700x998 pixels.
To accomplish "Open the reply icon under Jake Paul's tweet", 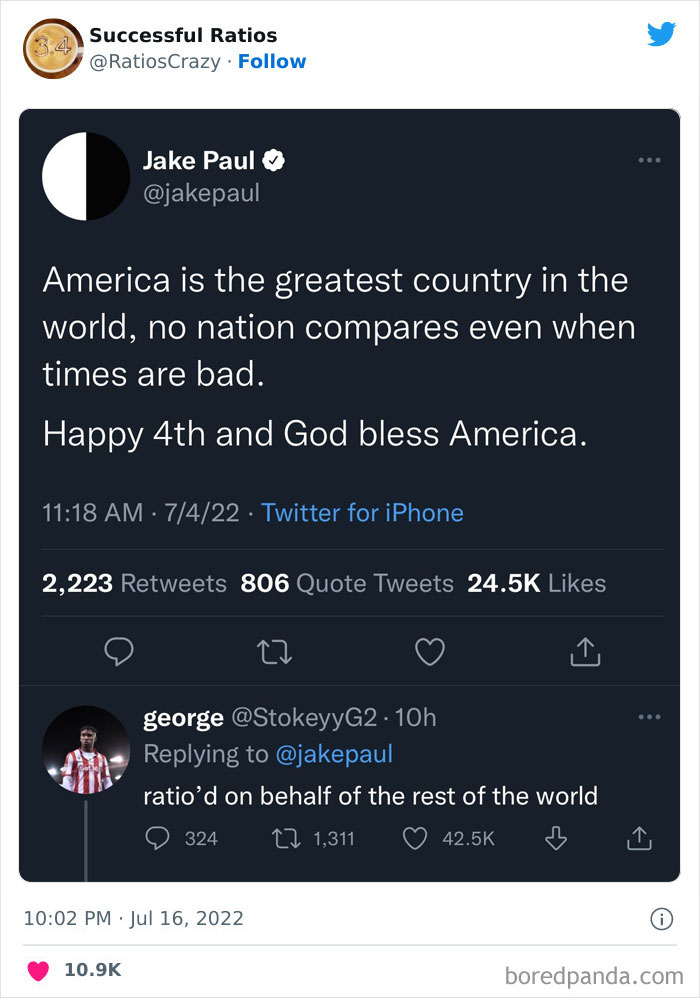I will [x=119, y=651].
